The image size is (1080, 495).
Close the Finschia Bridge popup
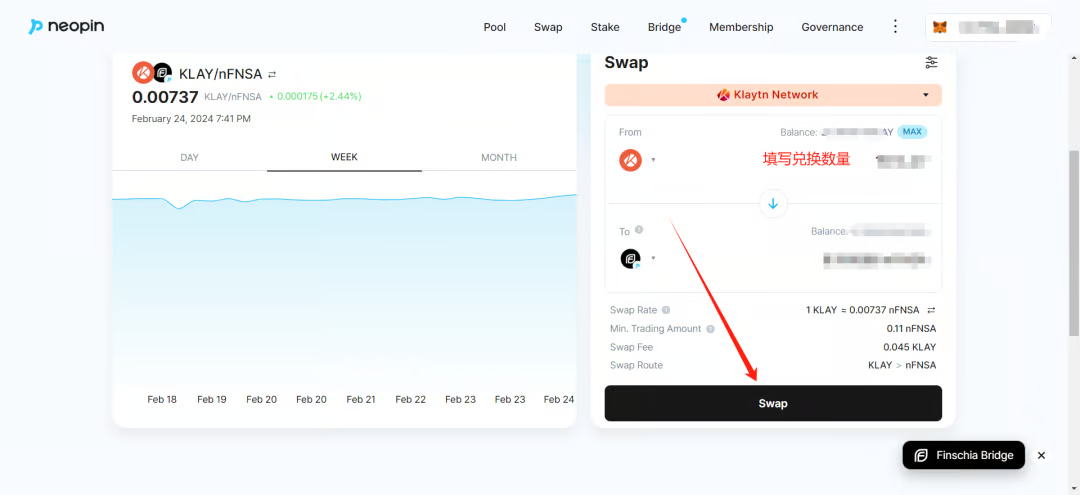pyautogui.click(x=1041, y=455)
